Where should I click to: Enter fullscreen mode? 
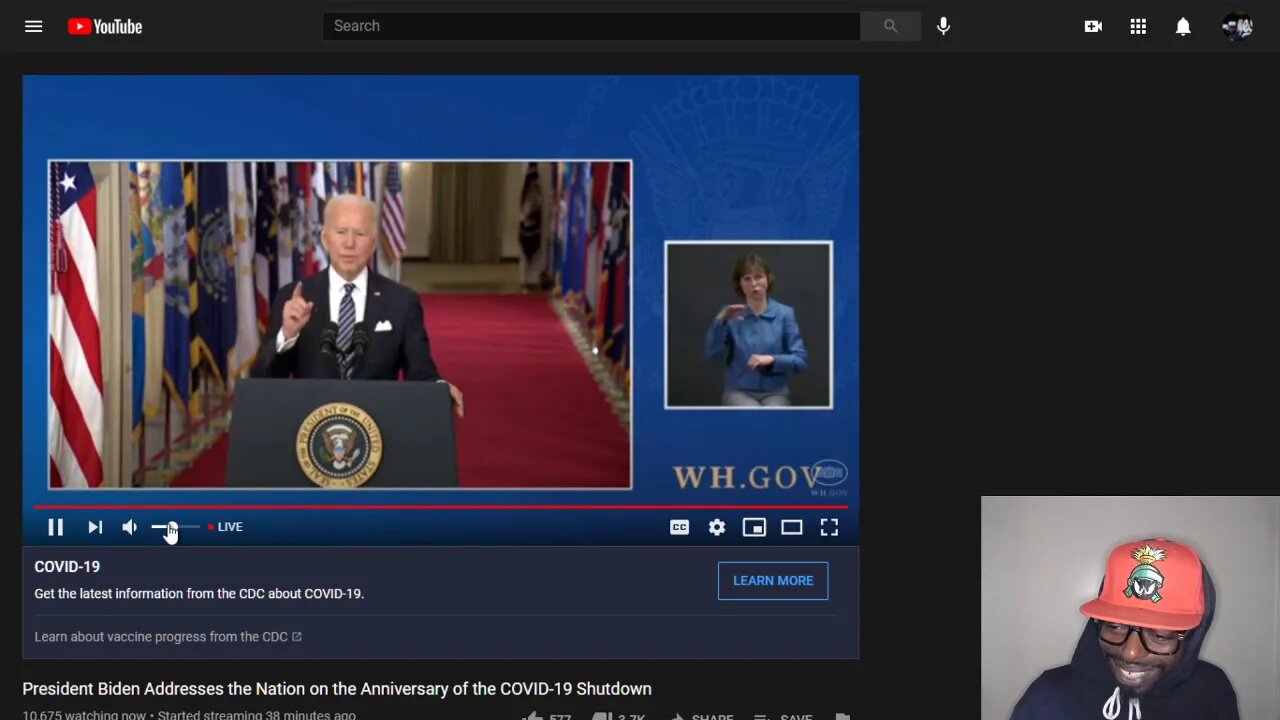tap(829, 527)
